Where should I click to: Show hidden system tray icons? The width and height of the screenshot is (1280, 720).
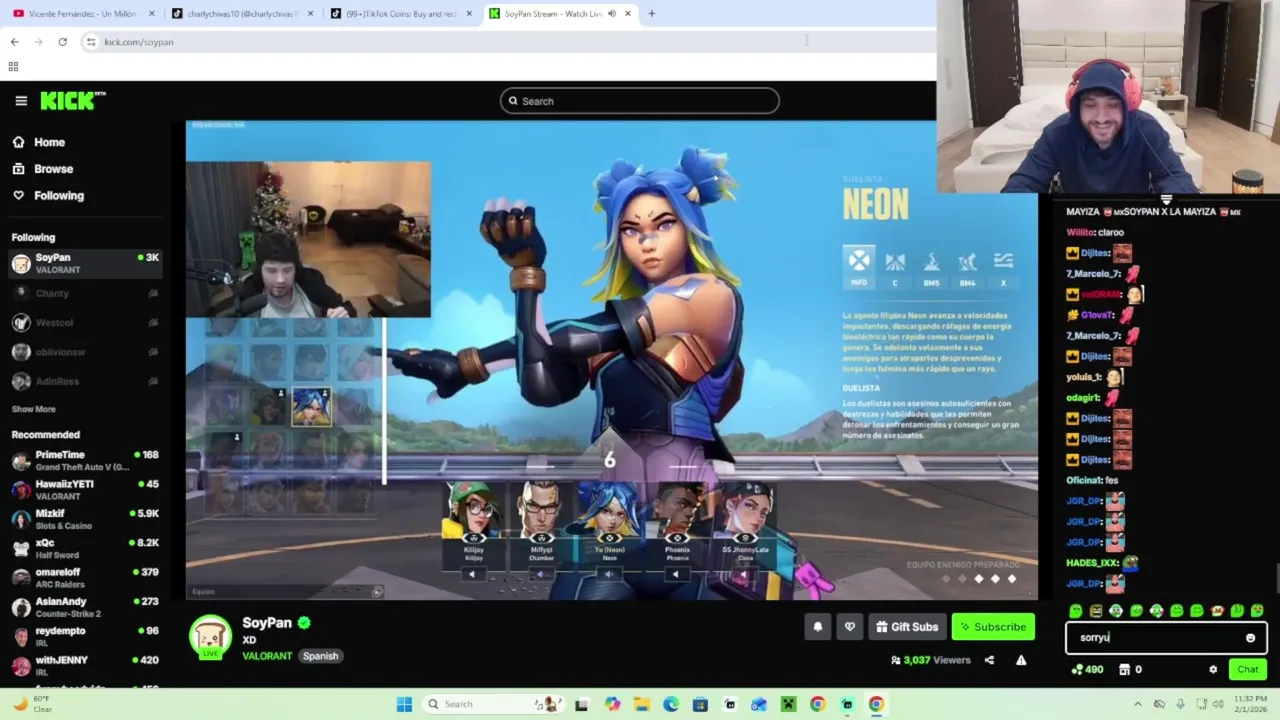[1137, 704]
